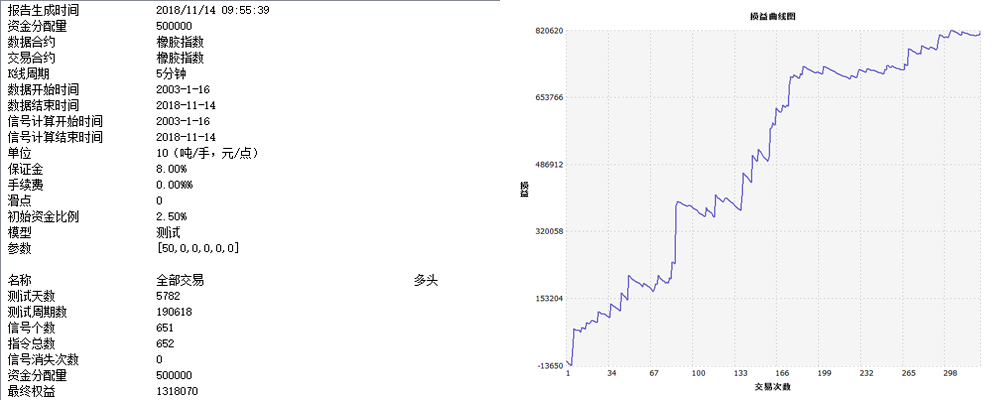Click the 初始资金比例 value 2.50%
Viewport: 1000px width, 400px height.
[x=172, y=216]
